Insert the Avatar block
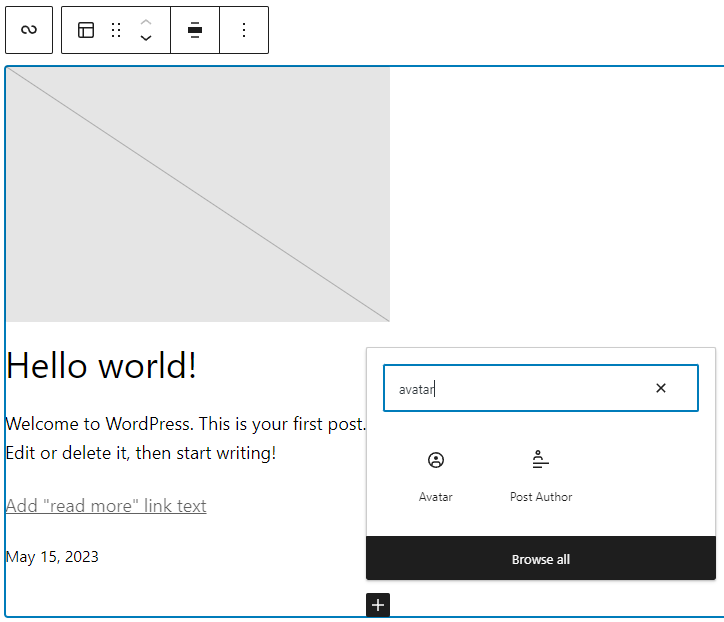Viewport: 724px width, 622px height. [435, 477]
